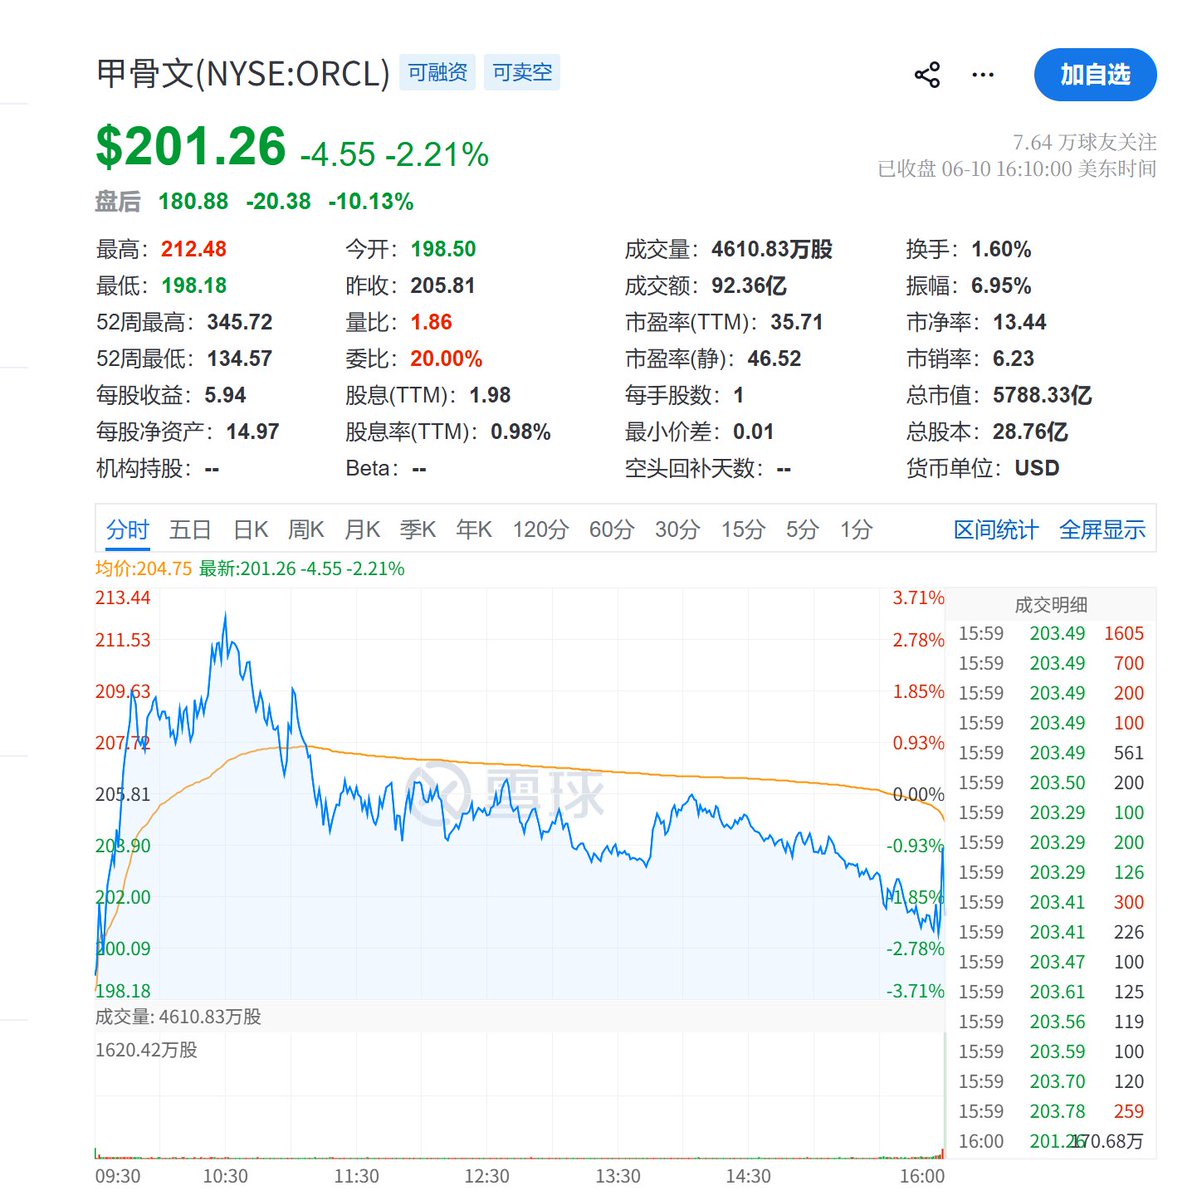This screenshot has width=1197, height=1200.
Task: Switch to the 120分 chart tab
Action: click(x=540, y=529)
